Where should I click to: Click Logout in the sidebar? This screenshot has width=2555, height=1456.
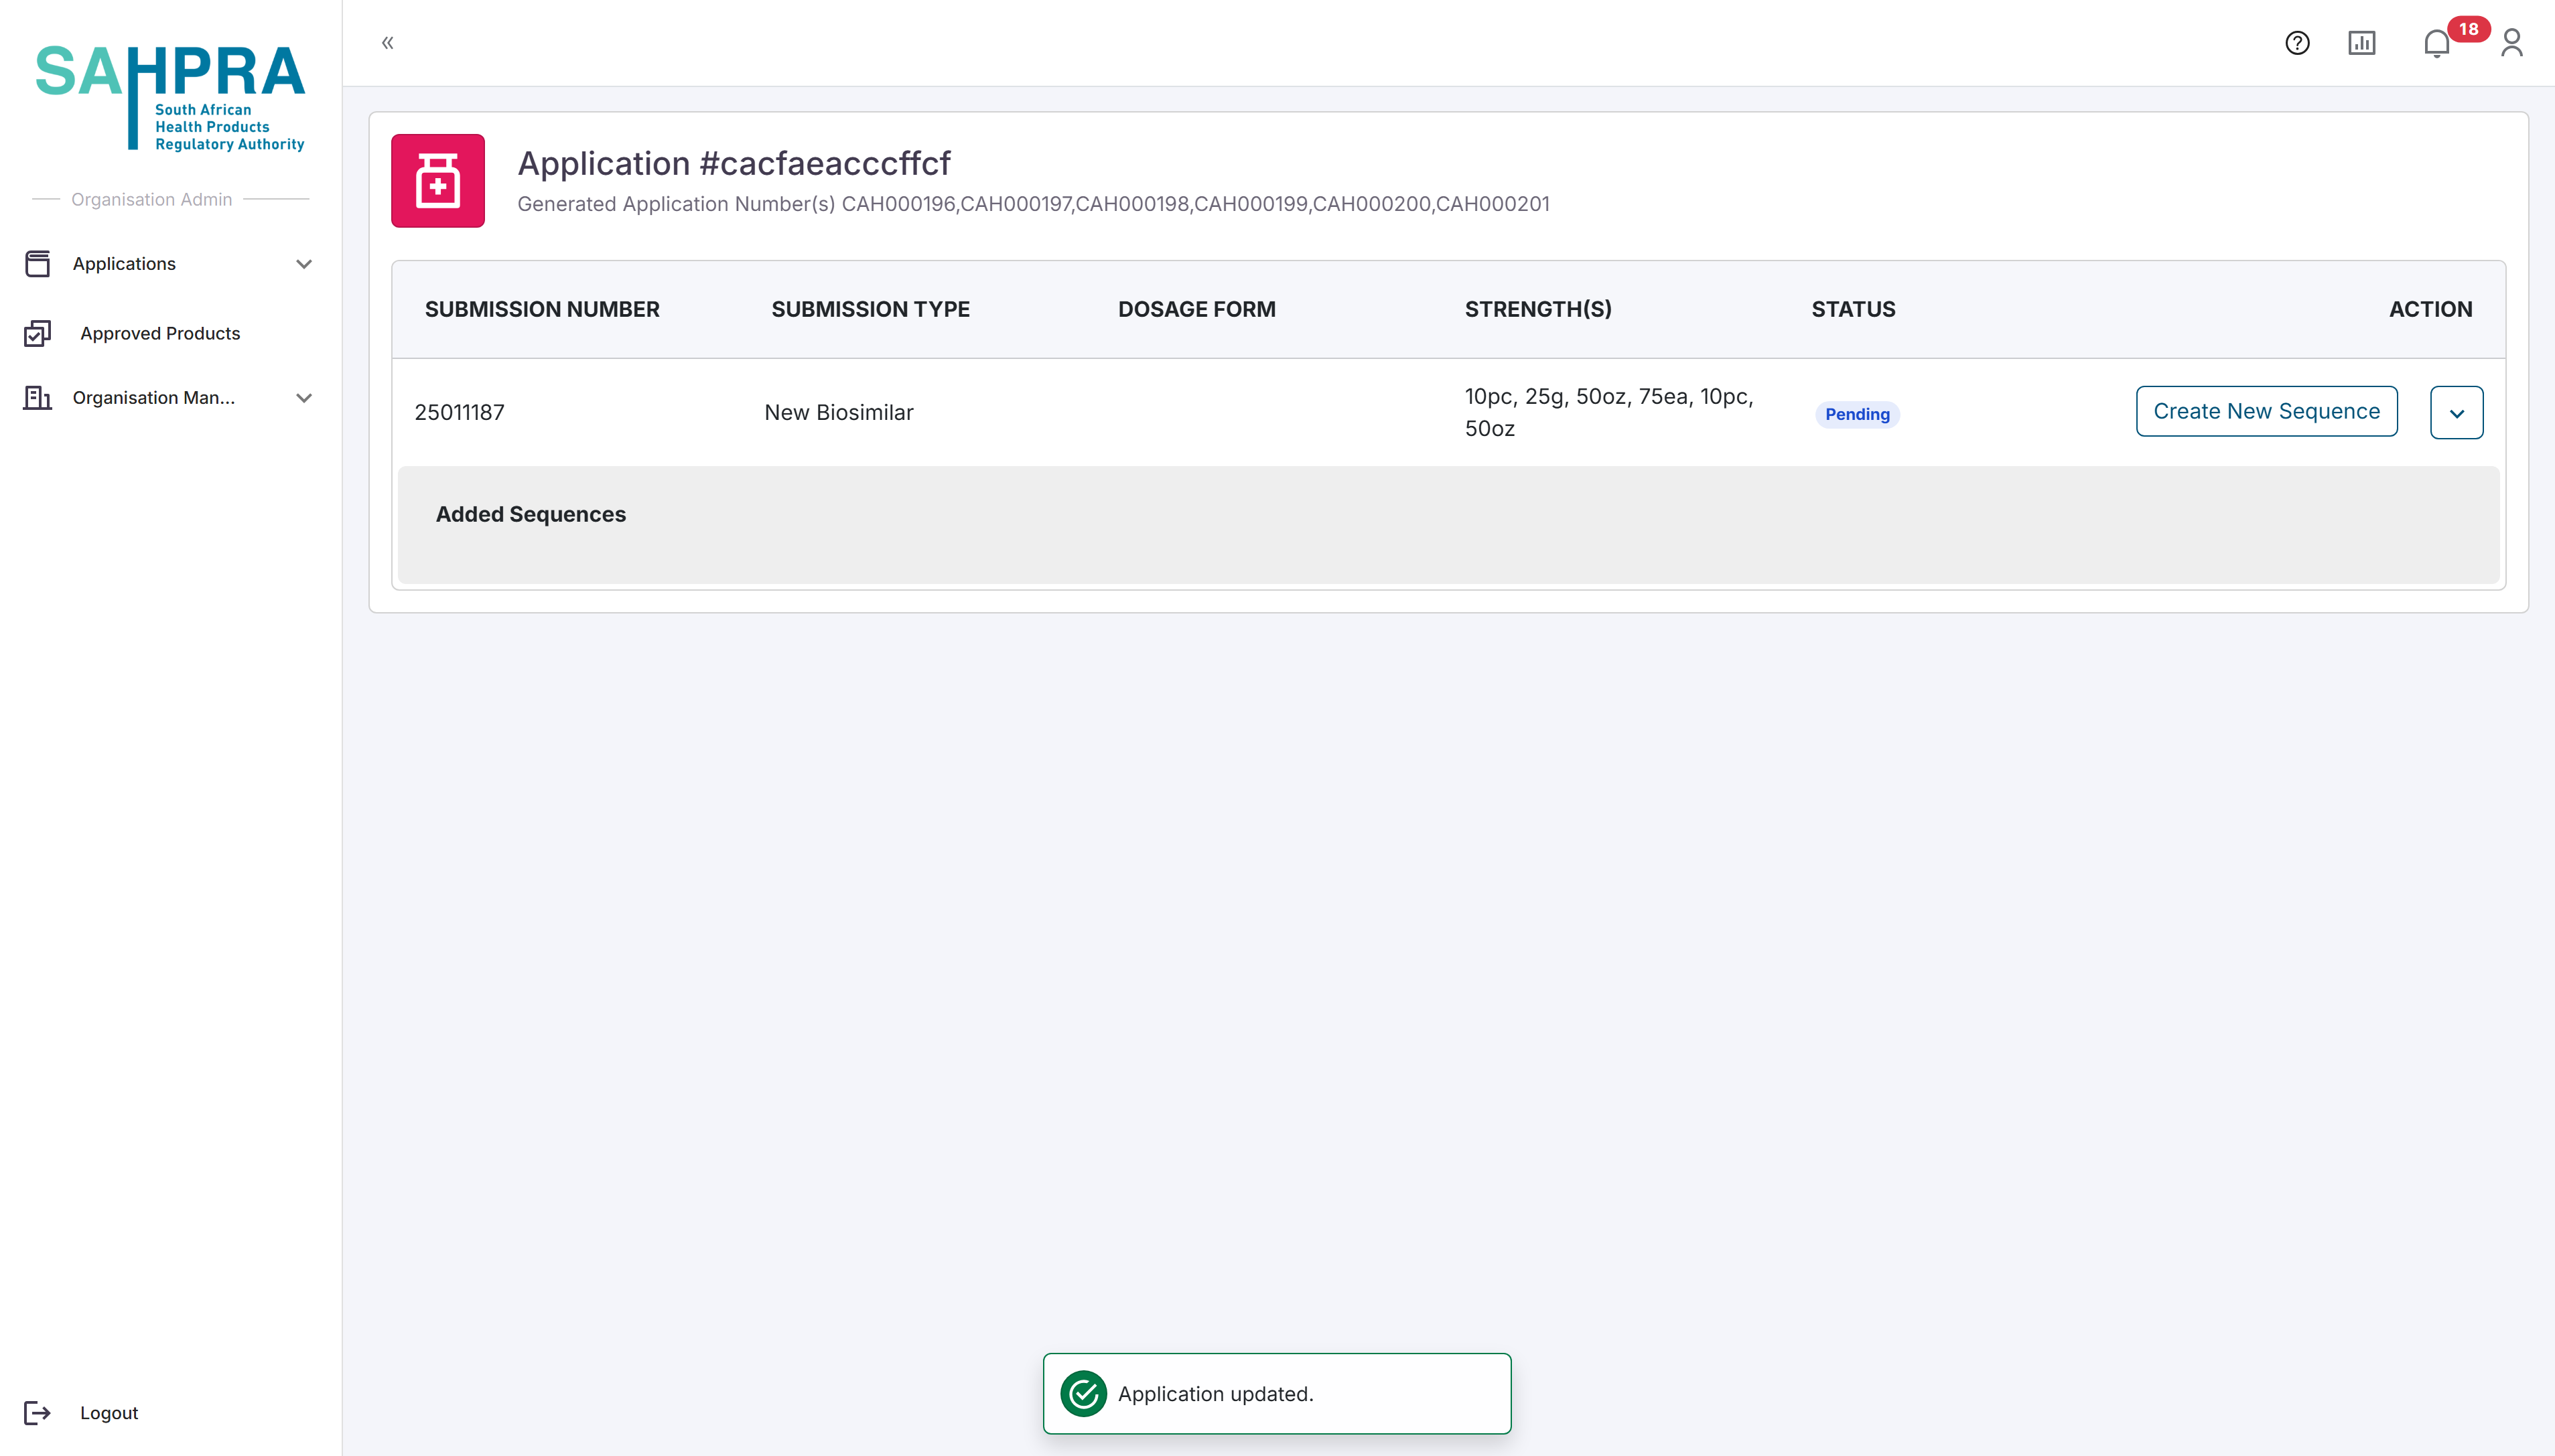coord(109,1412)
